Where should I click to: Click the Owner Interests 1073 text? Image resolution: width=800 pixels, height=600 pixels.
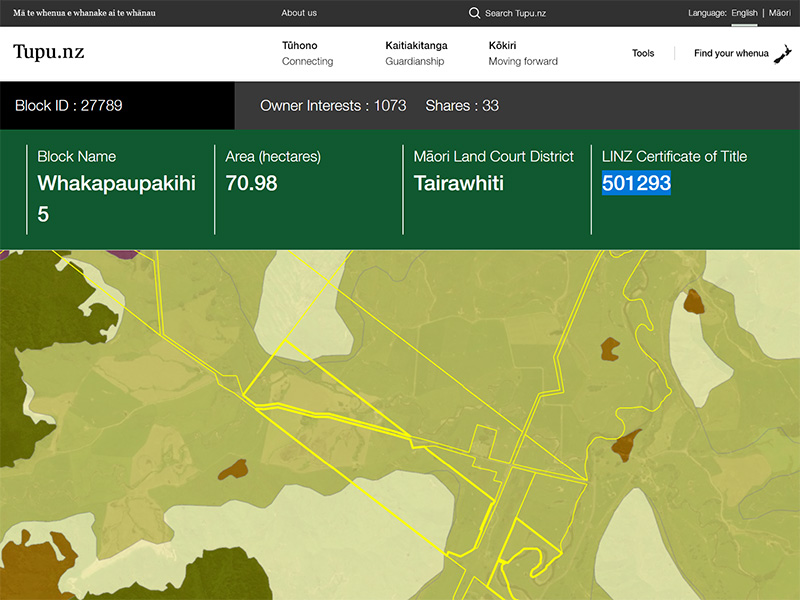332,105
